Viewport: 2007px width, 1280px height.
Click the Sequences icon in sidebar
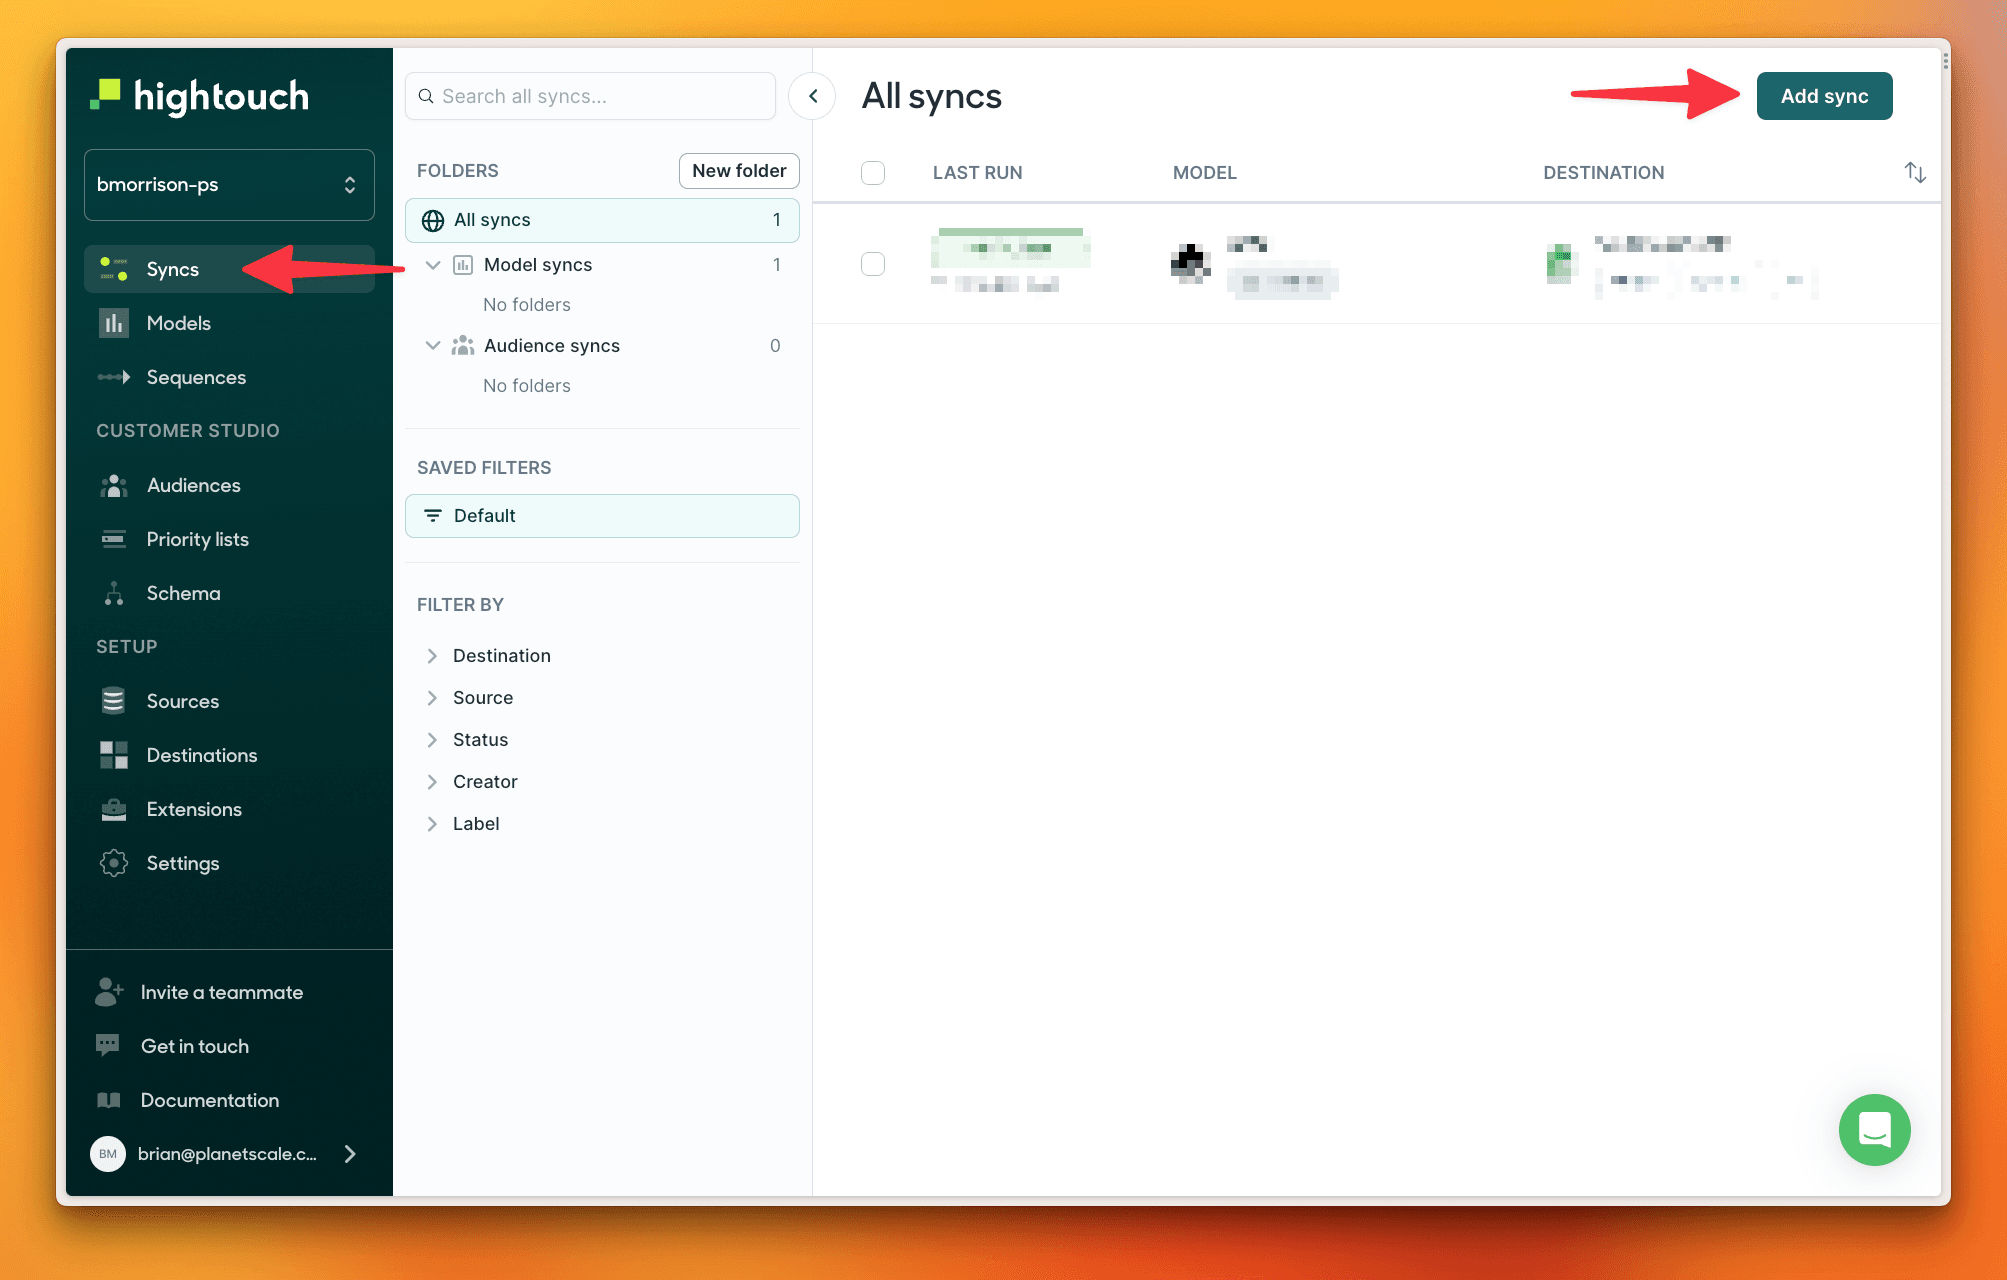(116, 377)
